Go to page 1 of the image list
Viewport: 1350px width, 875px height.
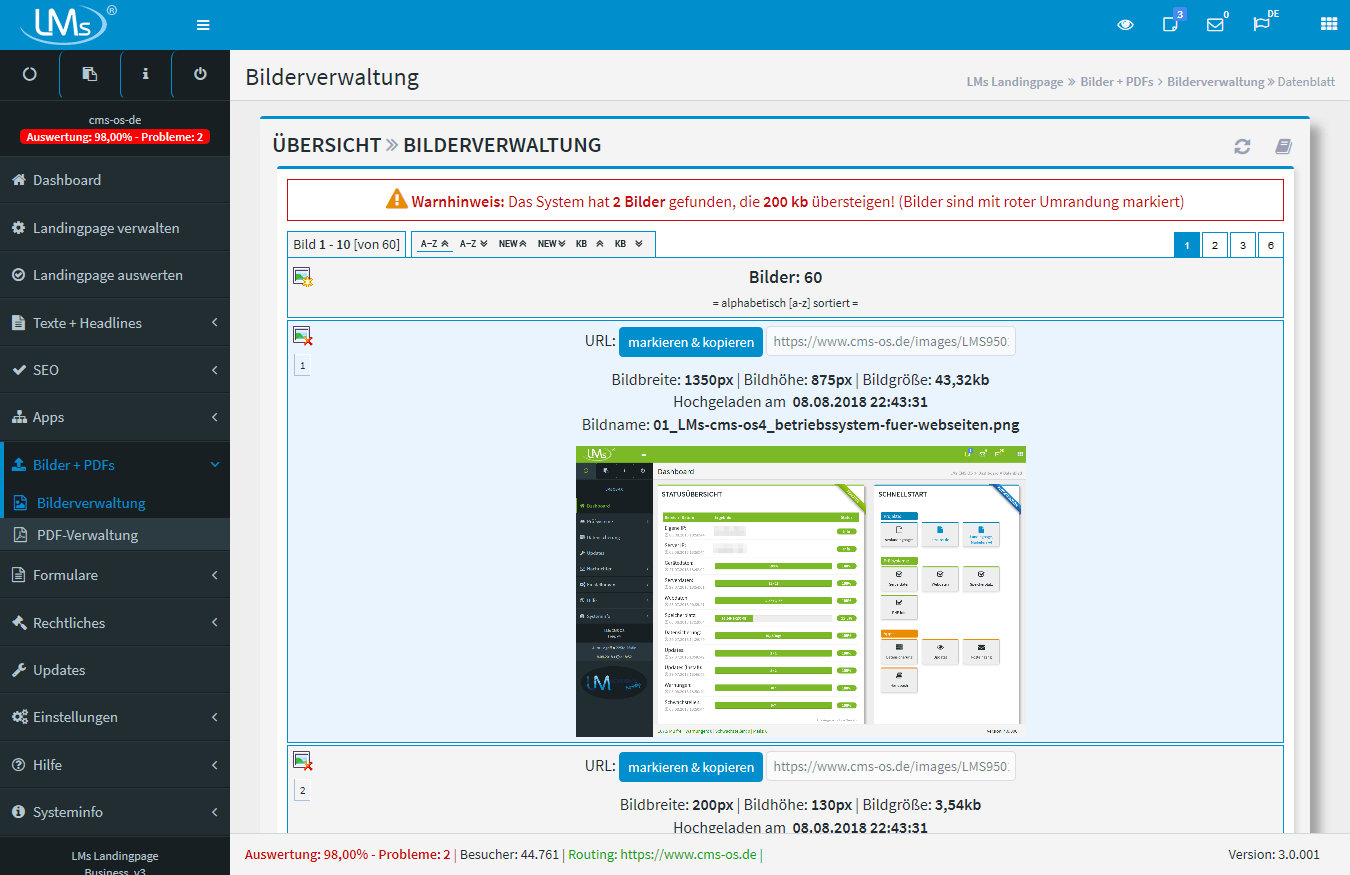pos(1187,245)
